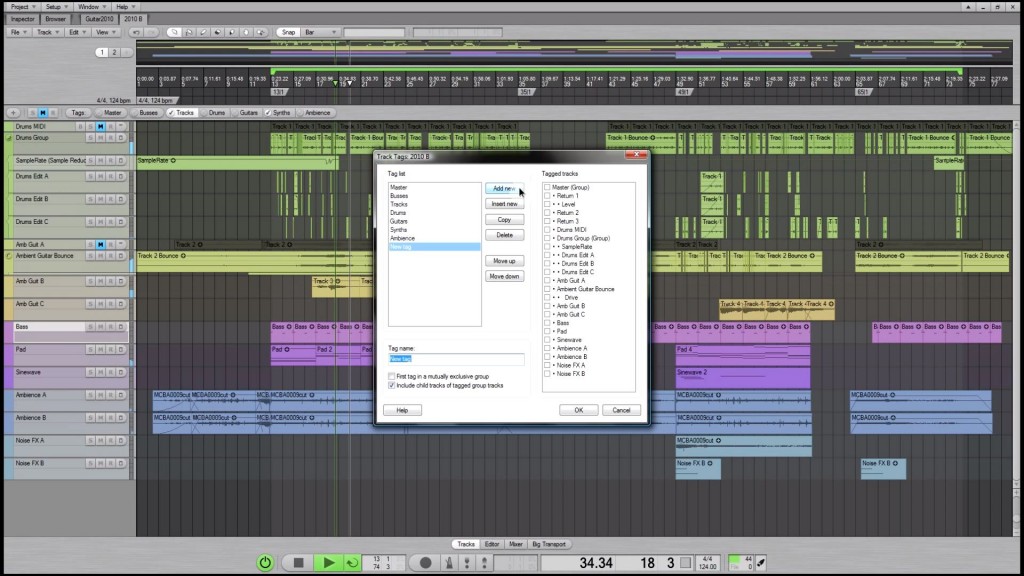Open the Track dropdown menu

[46, 32]
